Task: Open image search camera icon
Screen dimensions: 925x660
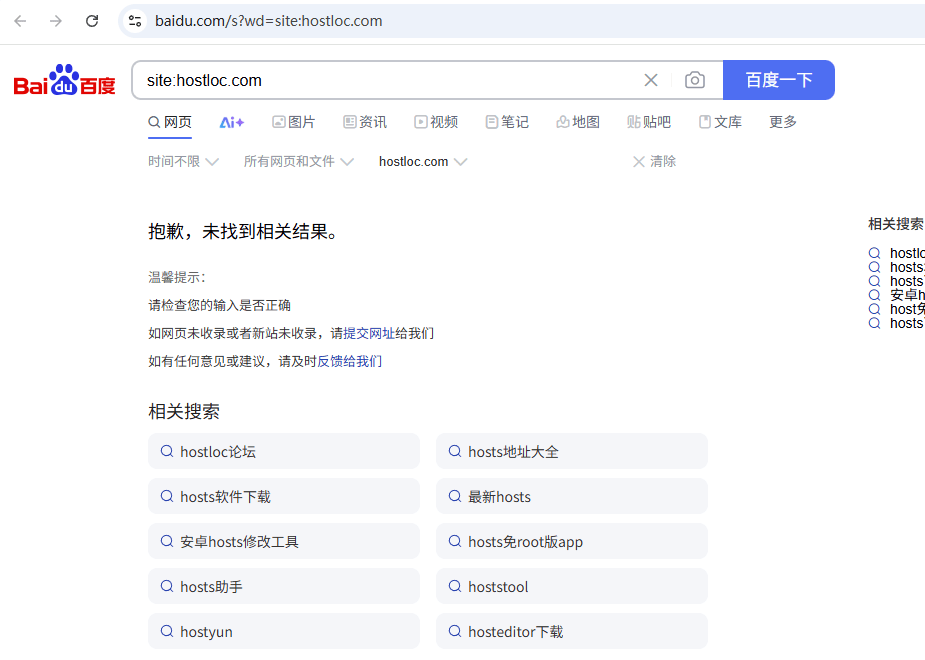Action: click(x=695, y=80)
